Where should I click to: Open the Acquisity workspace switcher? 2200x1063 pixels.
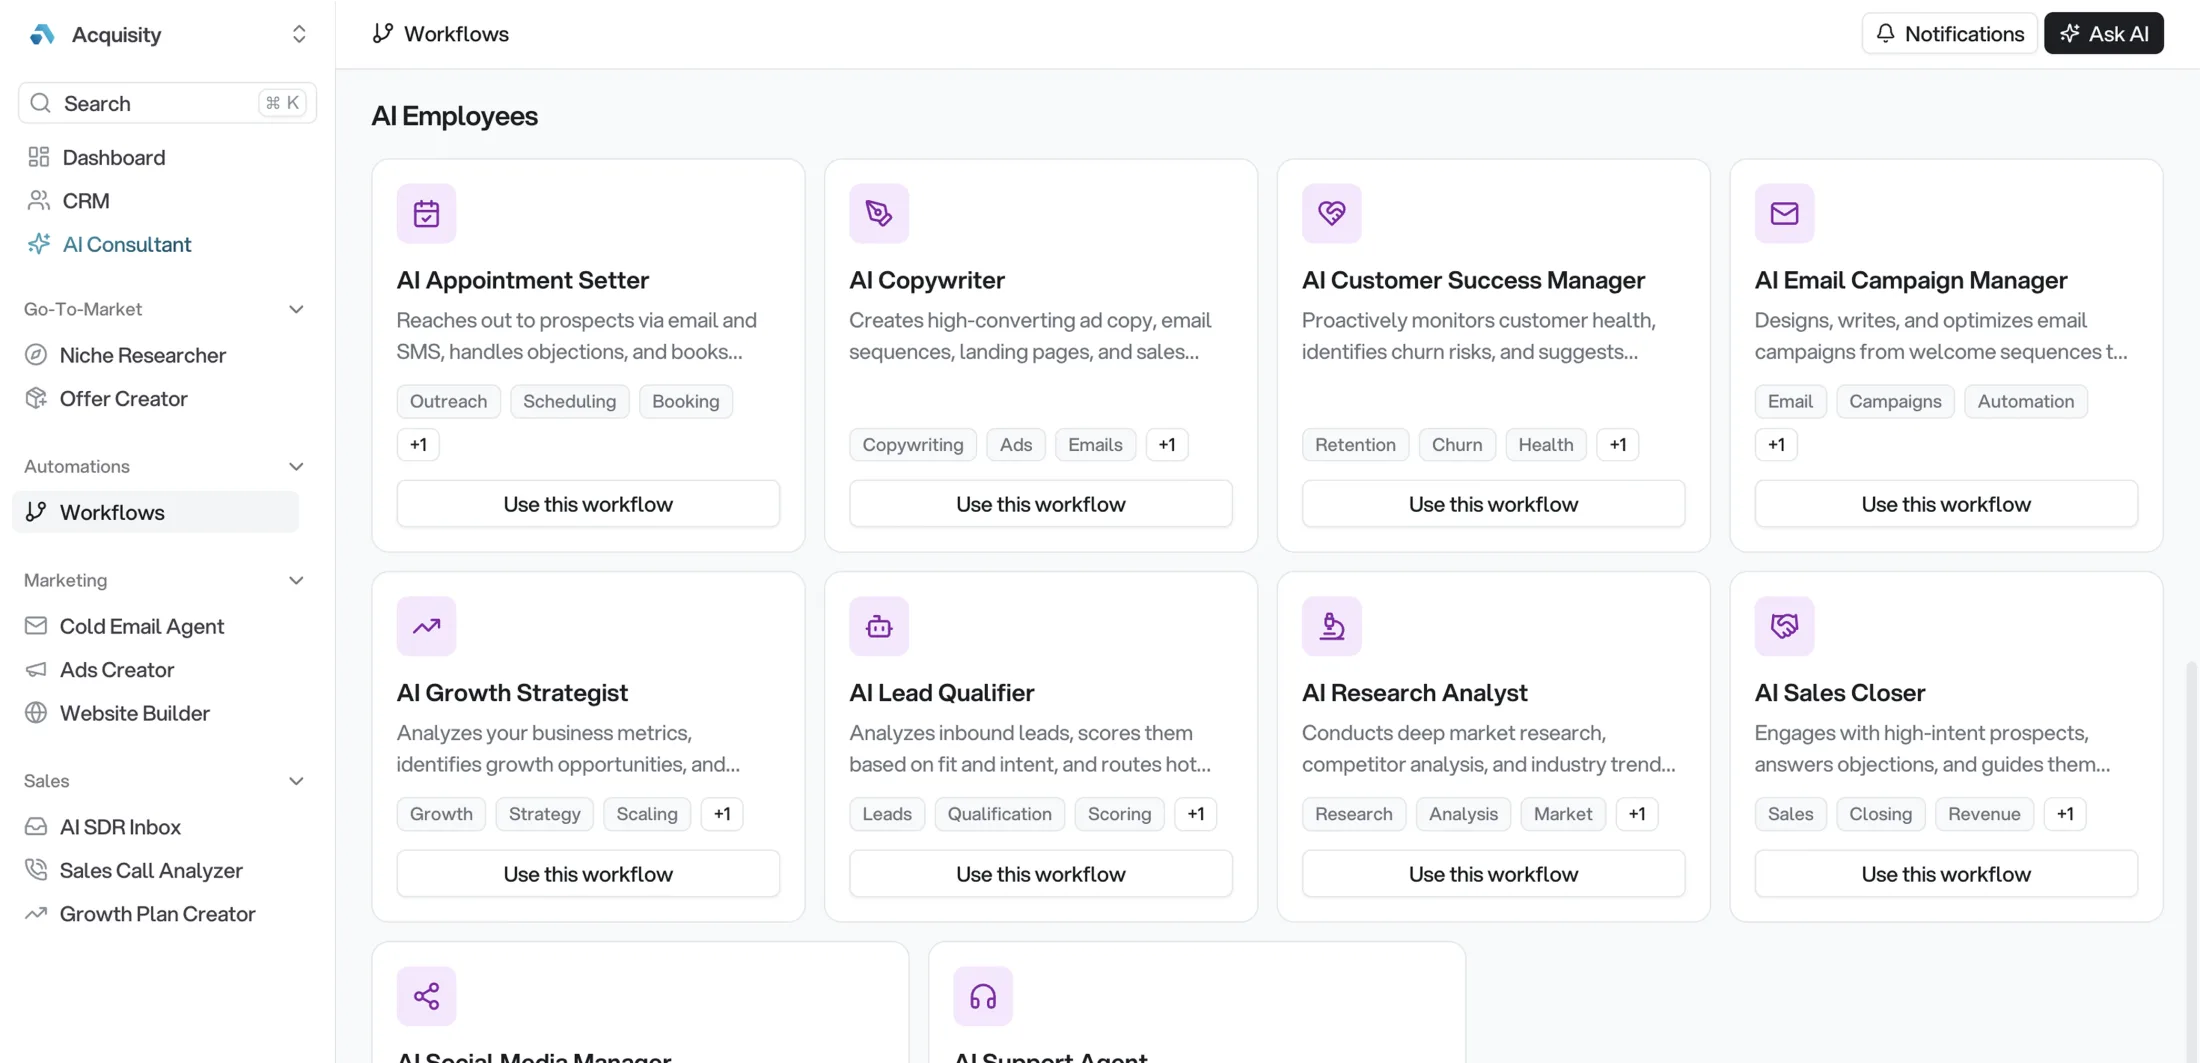coord(299,33)
